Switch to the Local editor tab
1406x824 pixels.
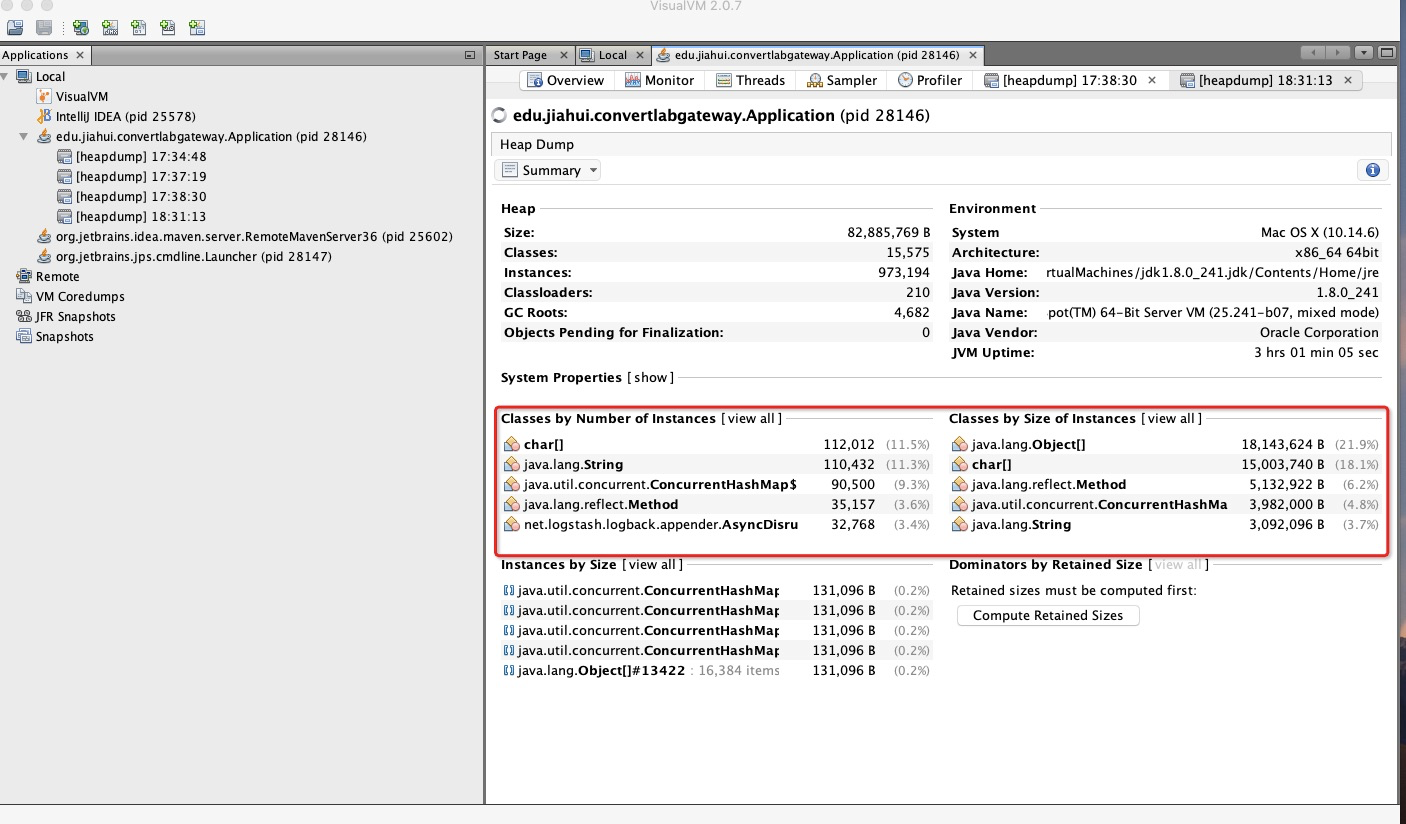[x=612, y=55]
